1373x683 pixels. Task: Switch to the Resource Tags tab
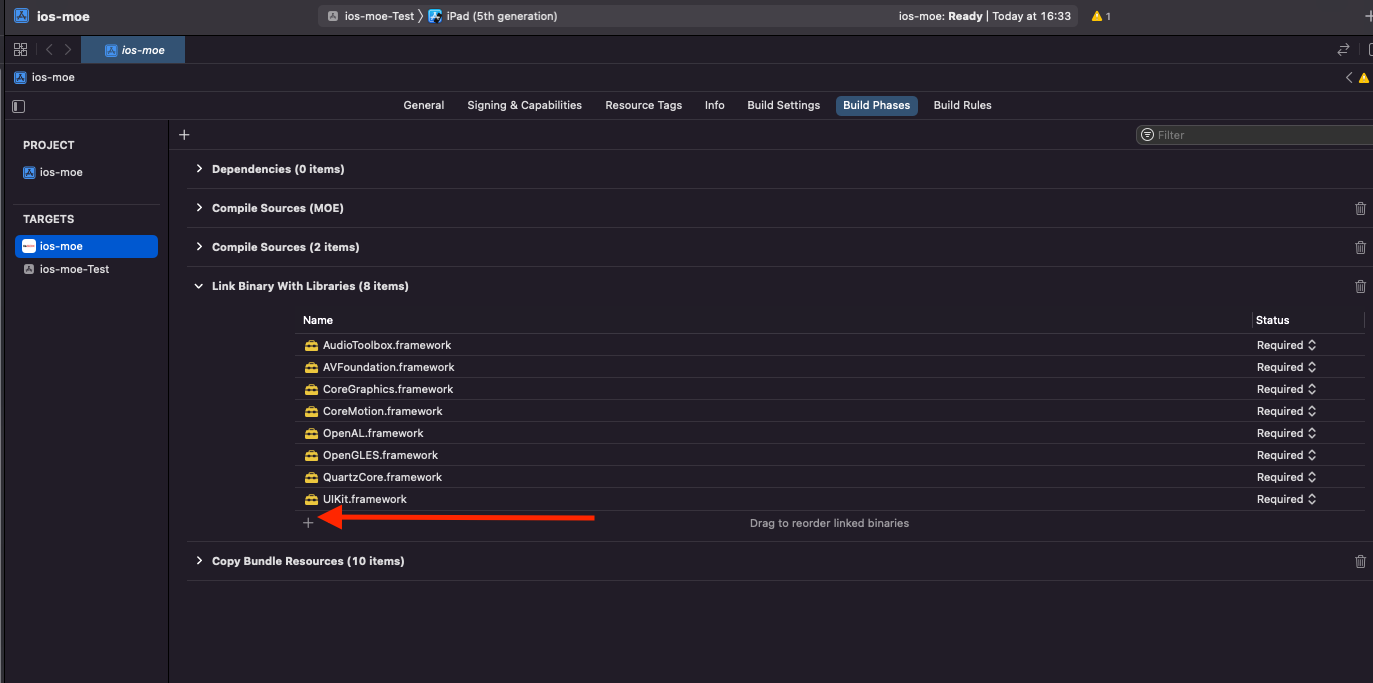click(644, 105)
